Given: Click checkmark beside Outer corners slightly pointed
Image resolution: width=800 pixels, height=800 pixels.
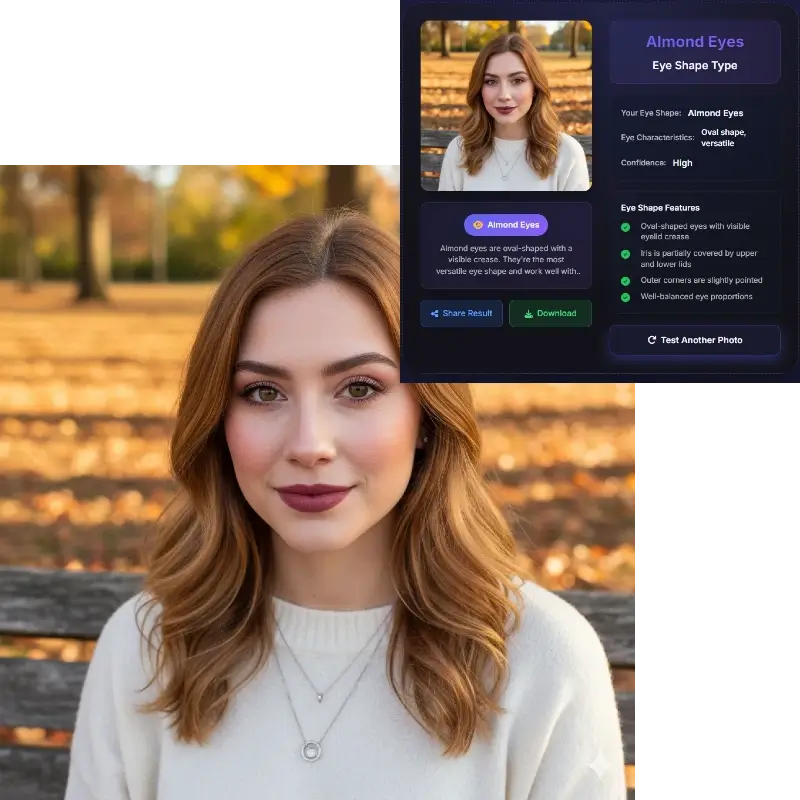Looking at the screenshot, I should 624,281.
